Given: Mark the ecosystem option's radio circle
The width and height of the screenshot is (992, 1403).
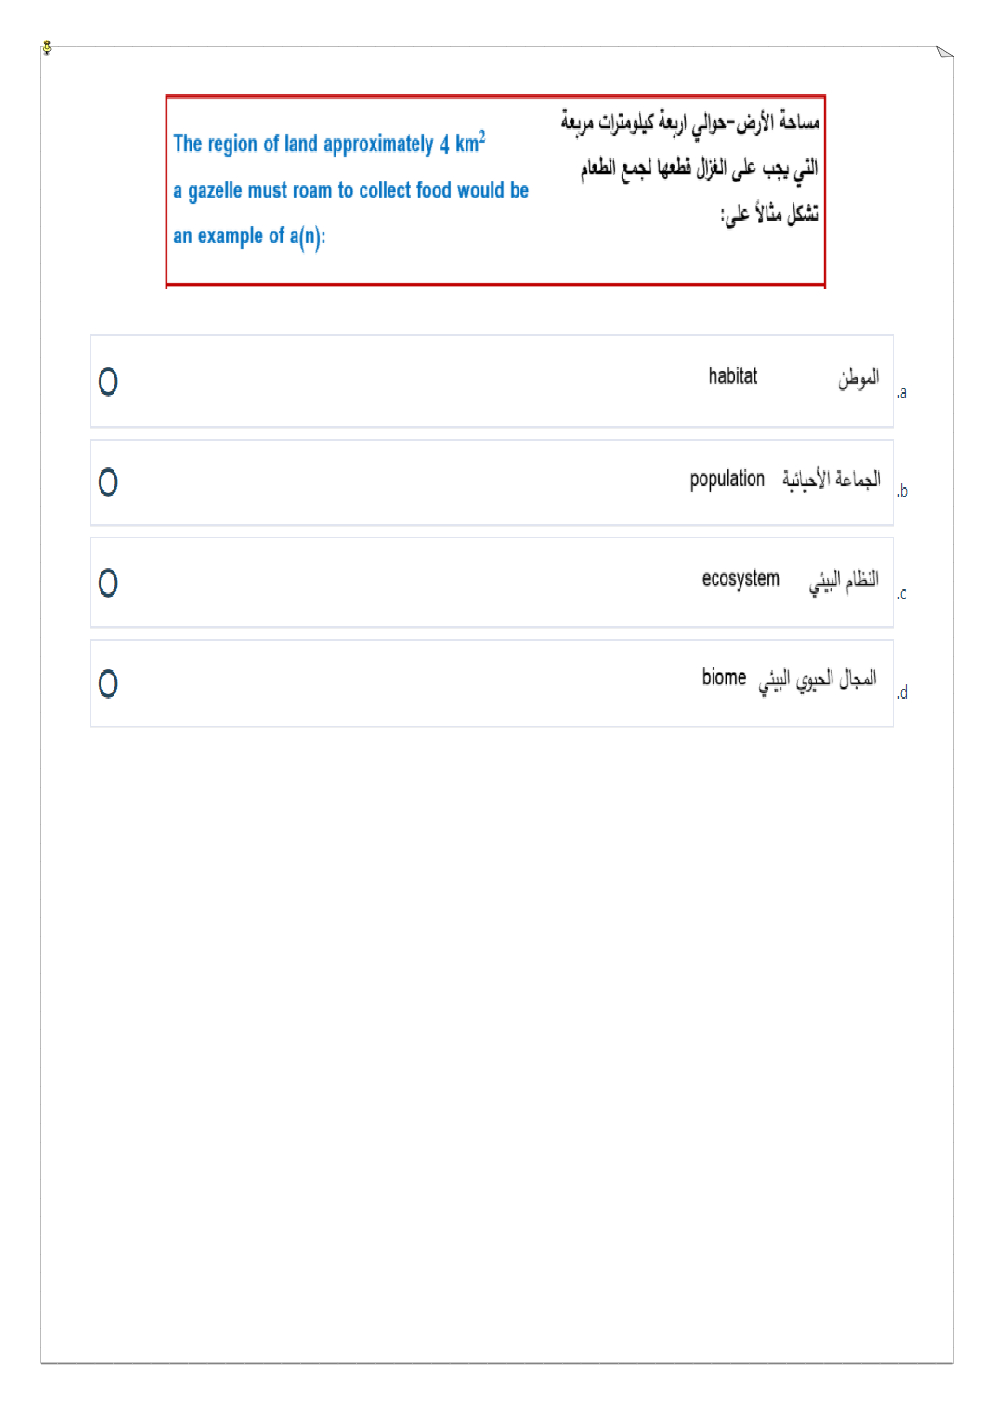Looking at the screenshot, I should tap(108, 583).
